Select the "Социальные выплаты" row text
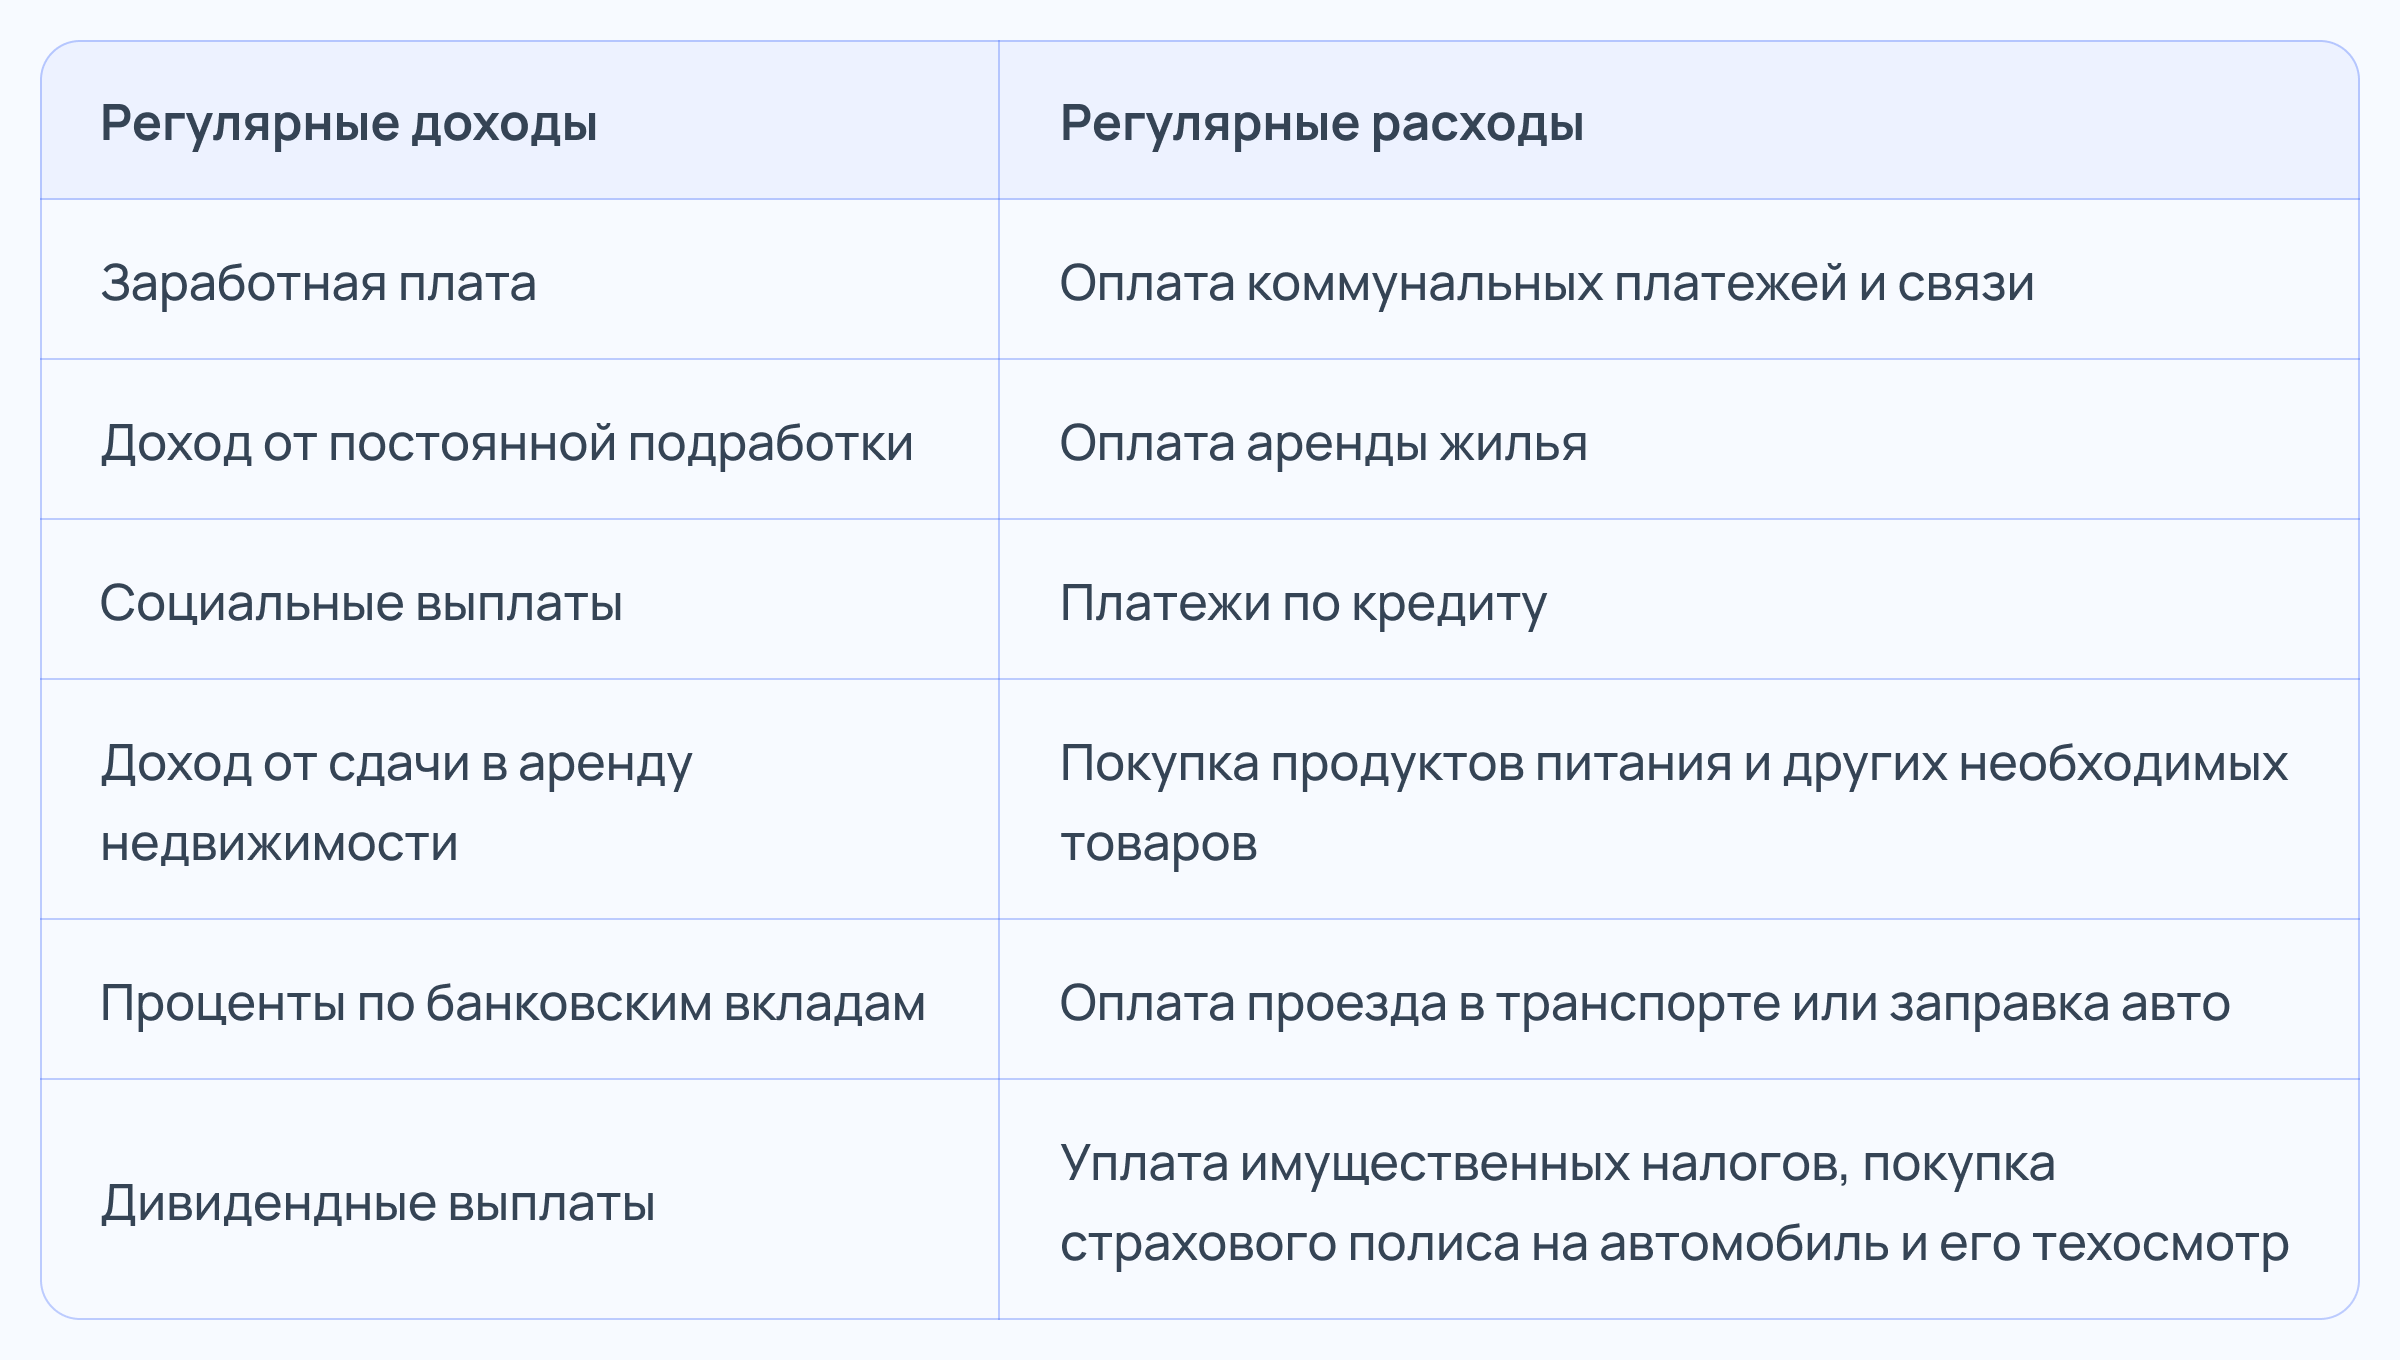The width and height of the screenshot is (2400, 1360). point(361,603)
